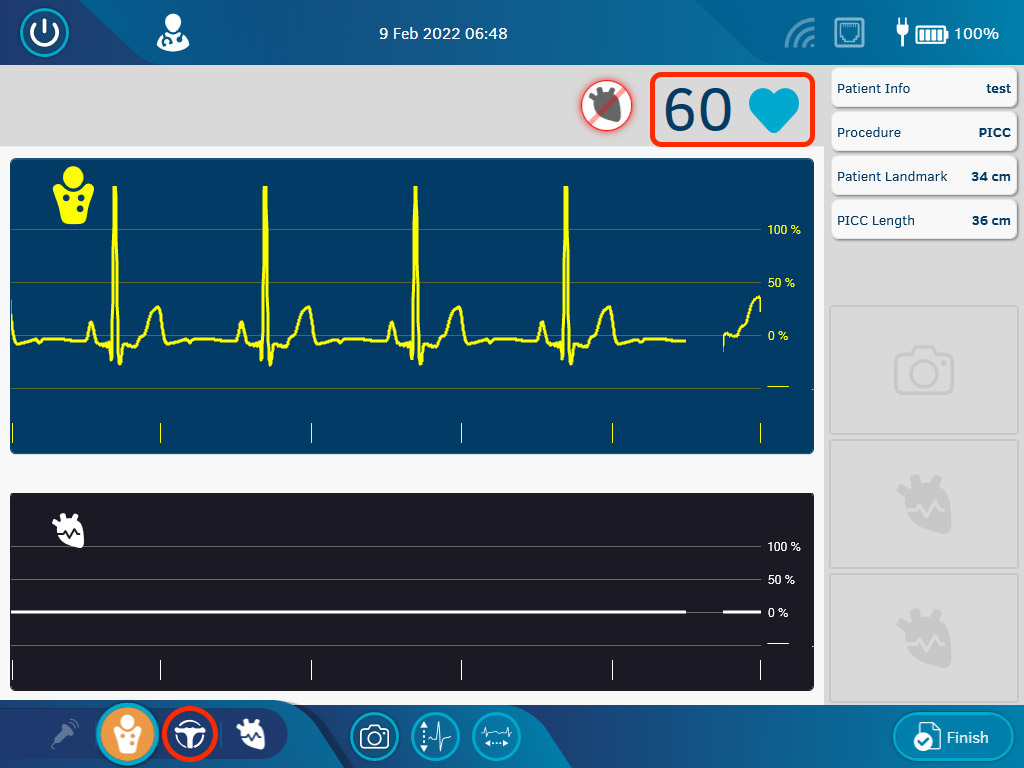Screen dimensions: 1024x768
Task: Click the battery 100% indicator
Action: [x=948, y=34]
